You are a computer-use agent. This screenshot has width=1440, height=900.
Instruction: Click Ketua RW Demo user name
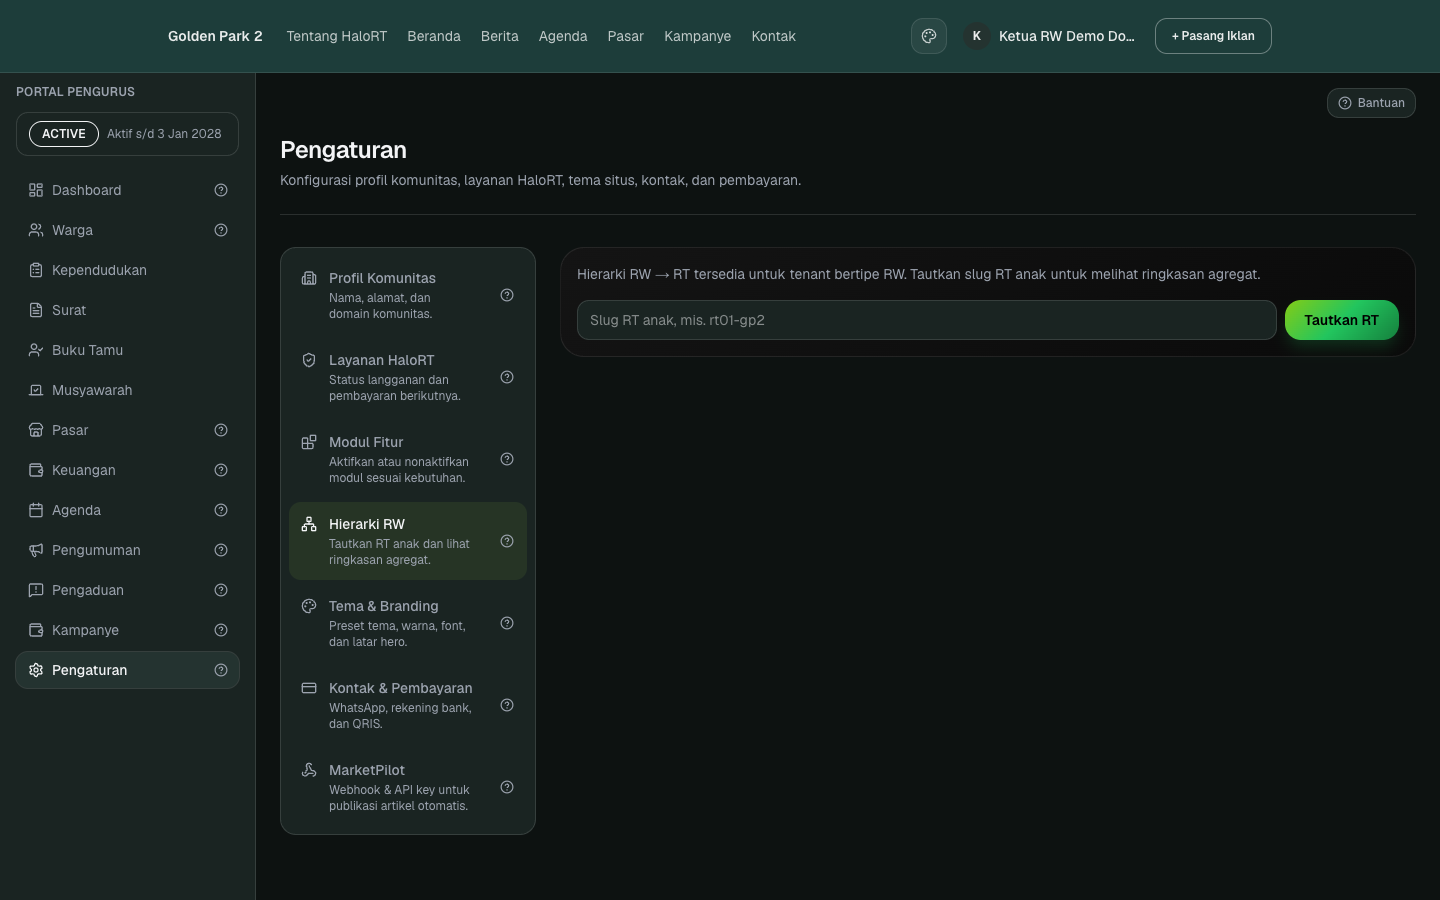pyautogui.click(x=1067, y=36)
